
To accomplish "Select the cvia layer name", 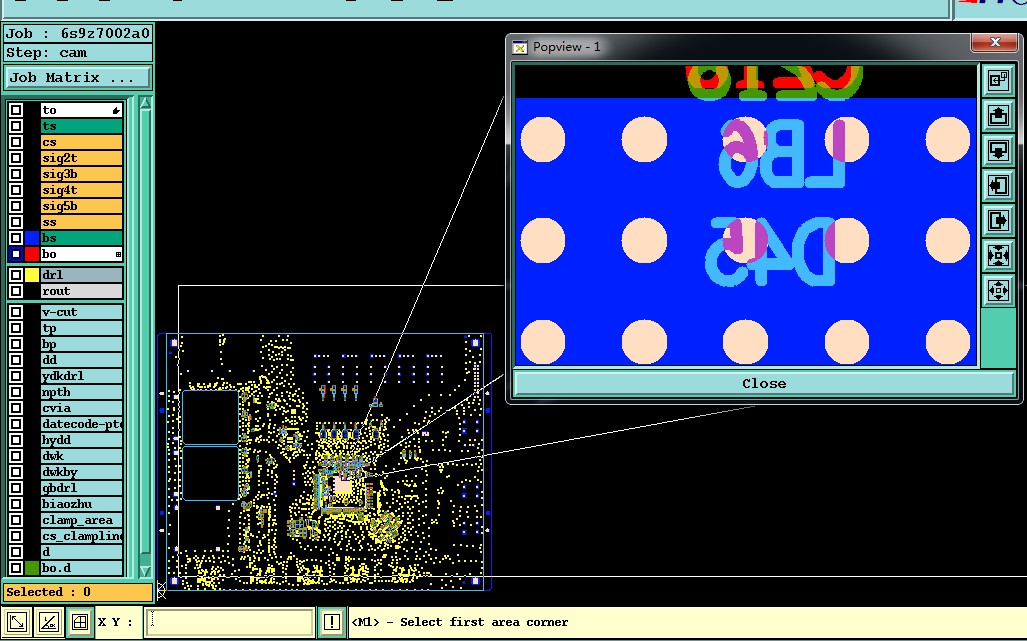I will click(x=81, y=408).
